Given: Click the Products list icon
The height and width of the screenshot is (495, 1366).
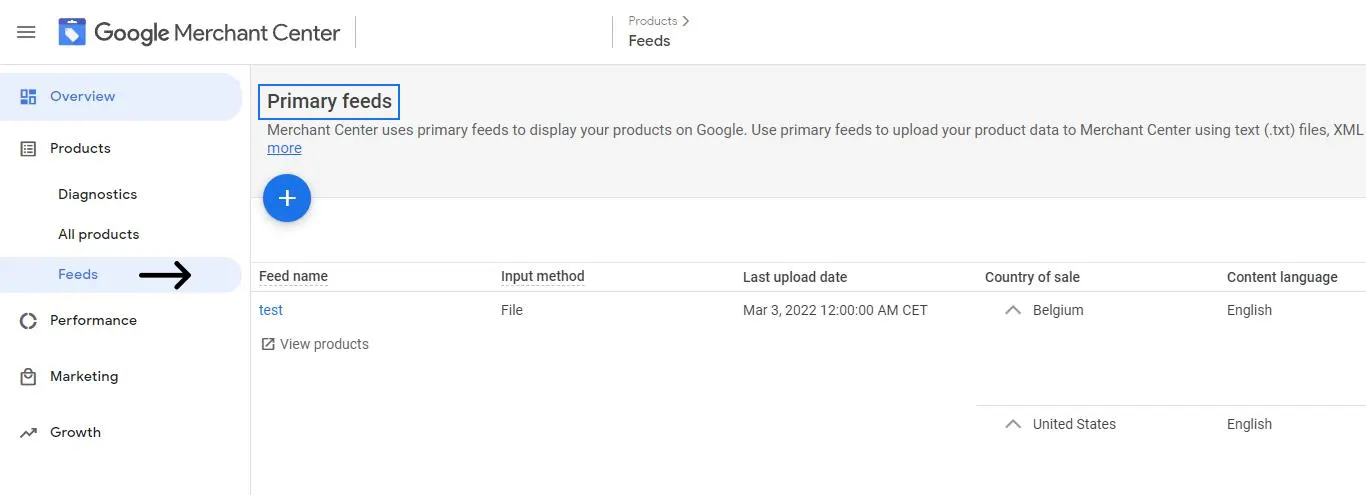Looking at the screenshot, I should click(x=28, y=149).
